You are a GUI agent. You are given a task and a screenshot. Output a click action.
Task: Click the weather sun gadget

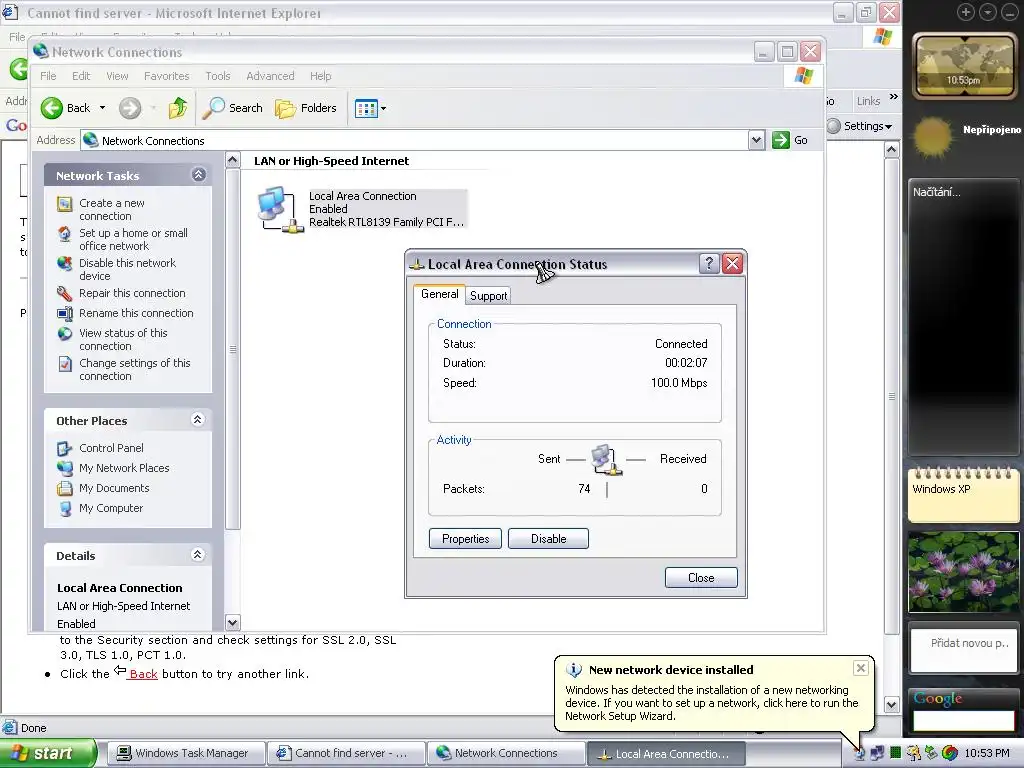932,138
